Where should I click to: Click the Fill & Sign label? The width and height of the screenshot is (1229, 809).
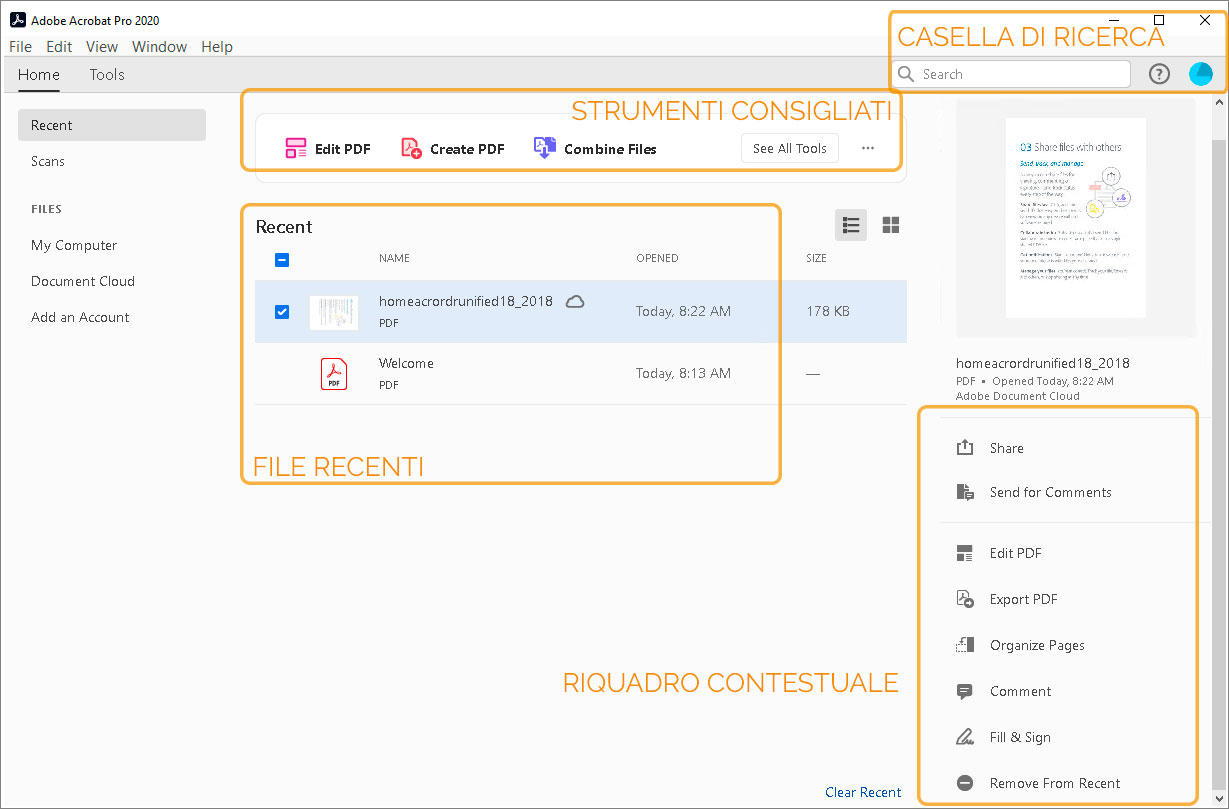point(1020,737)
